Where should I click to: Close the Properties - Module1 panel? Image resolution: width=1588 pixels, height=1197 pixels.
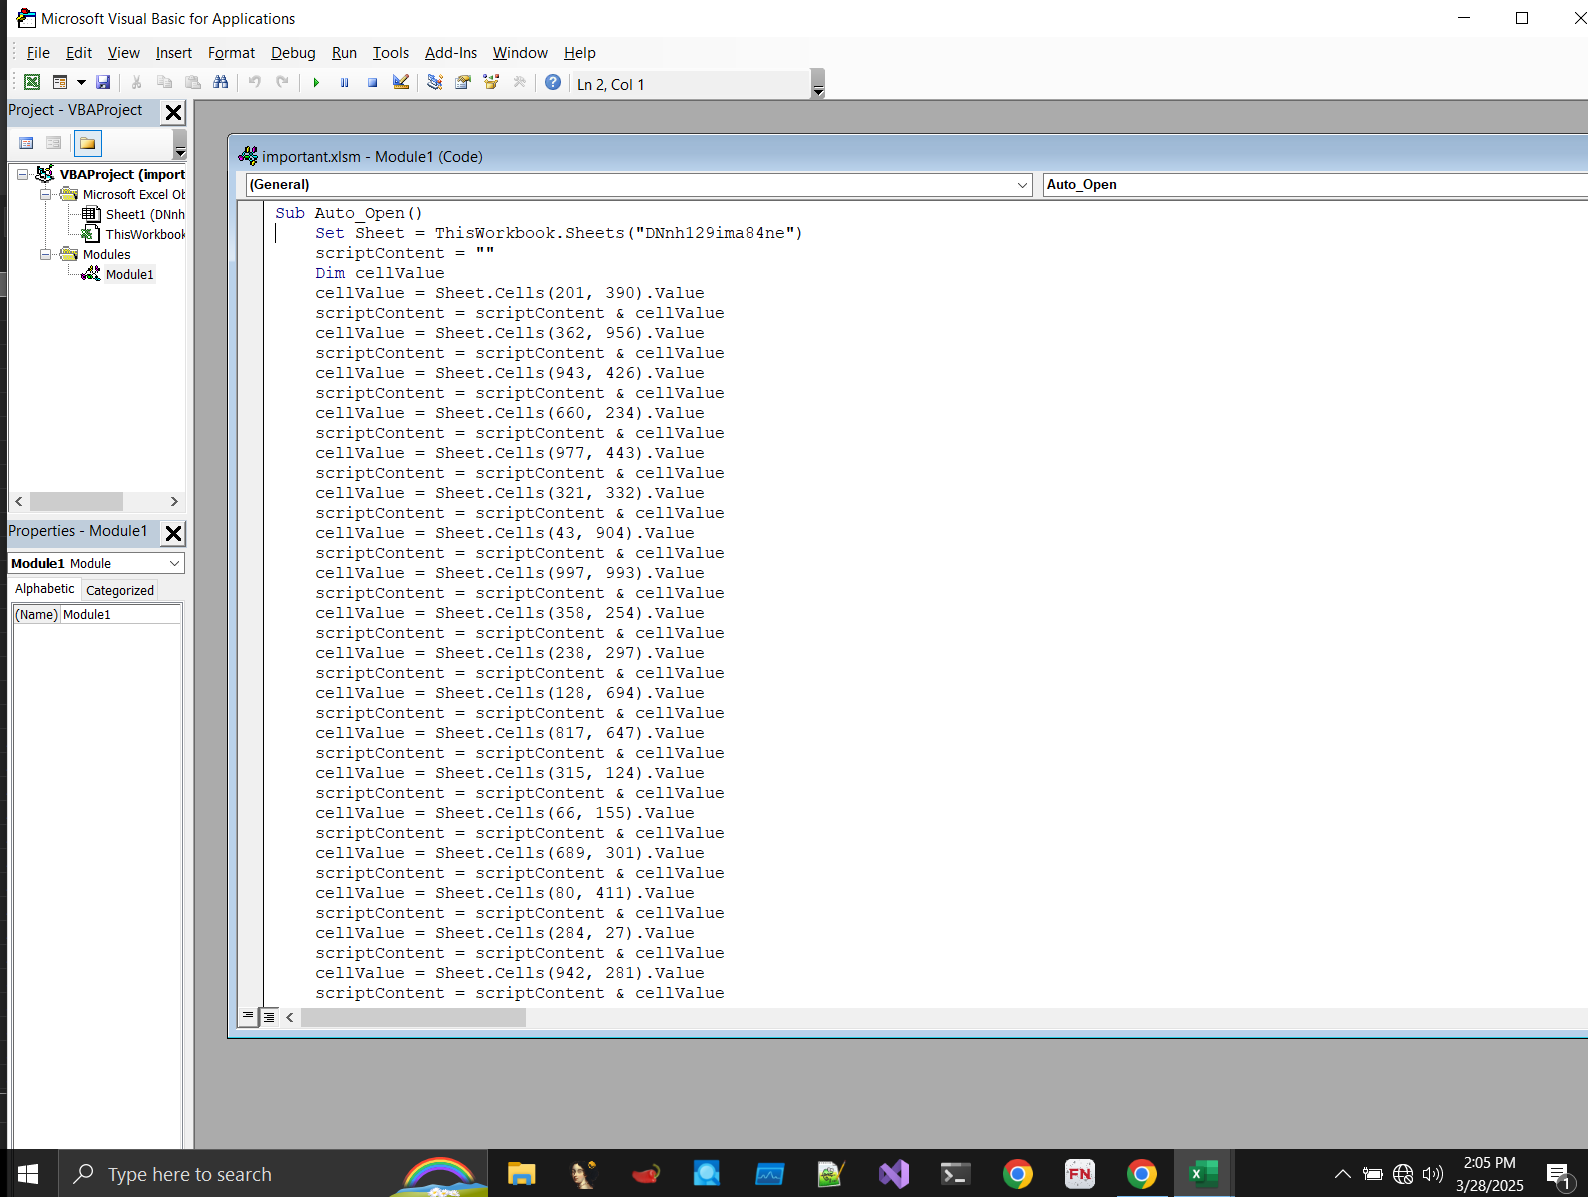pyautogui.click(x=173, y=533)
